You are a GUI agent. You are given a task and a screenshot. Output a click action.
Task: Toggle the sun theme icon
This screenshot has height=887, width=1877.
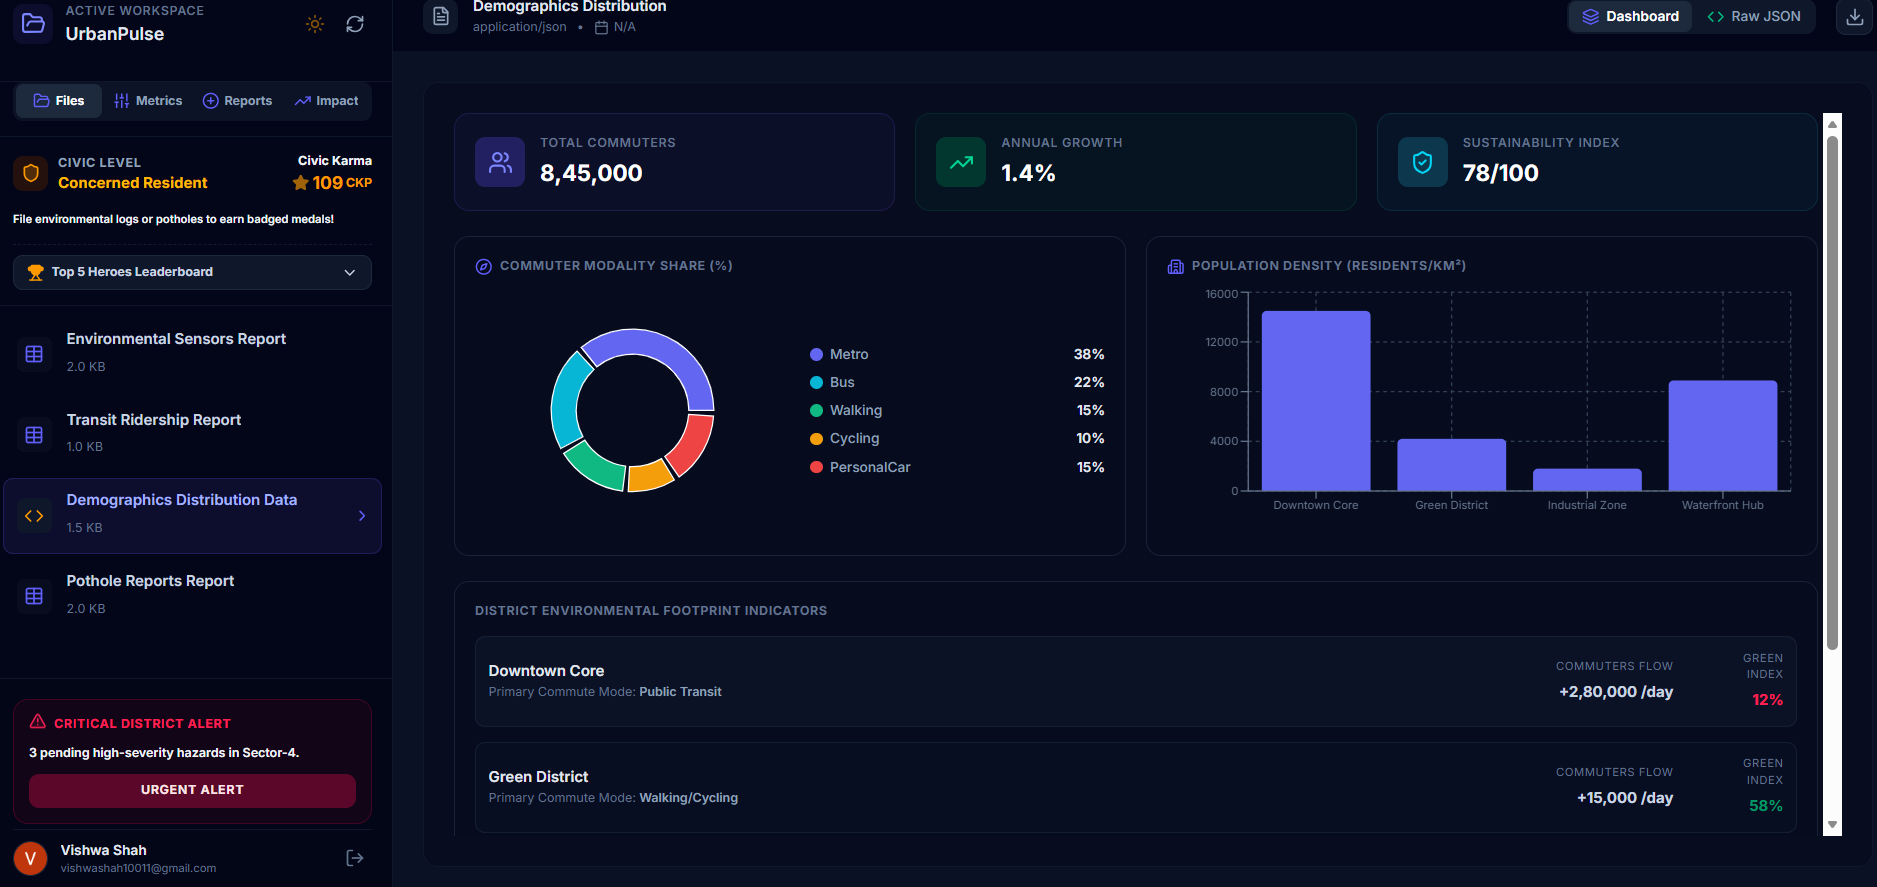click(315, 24)
